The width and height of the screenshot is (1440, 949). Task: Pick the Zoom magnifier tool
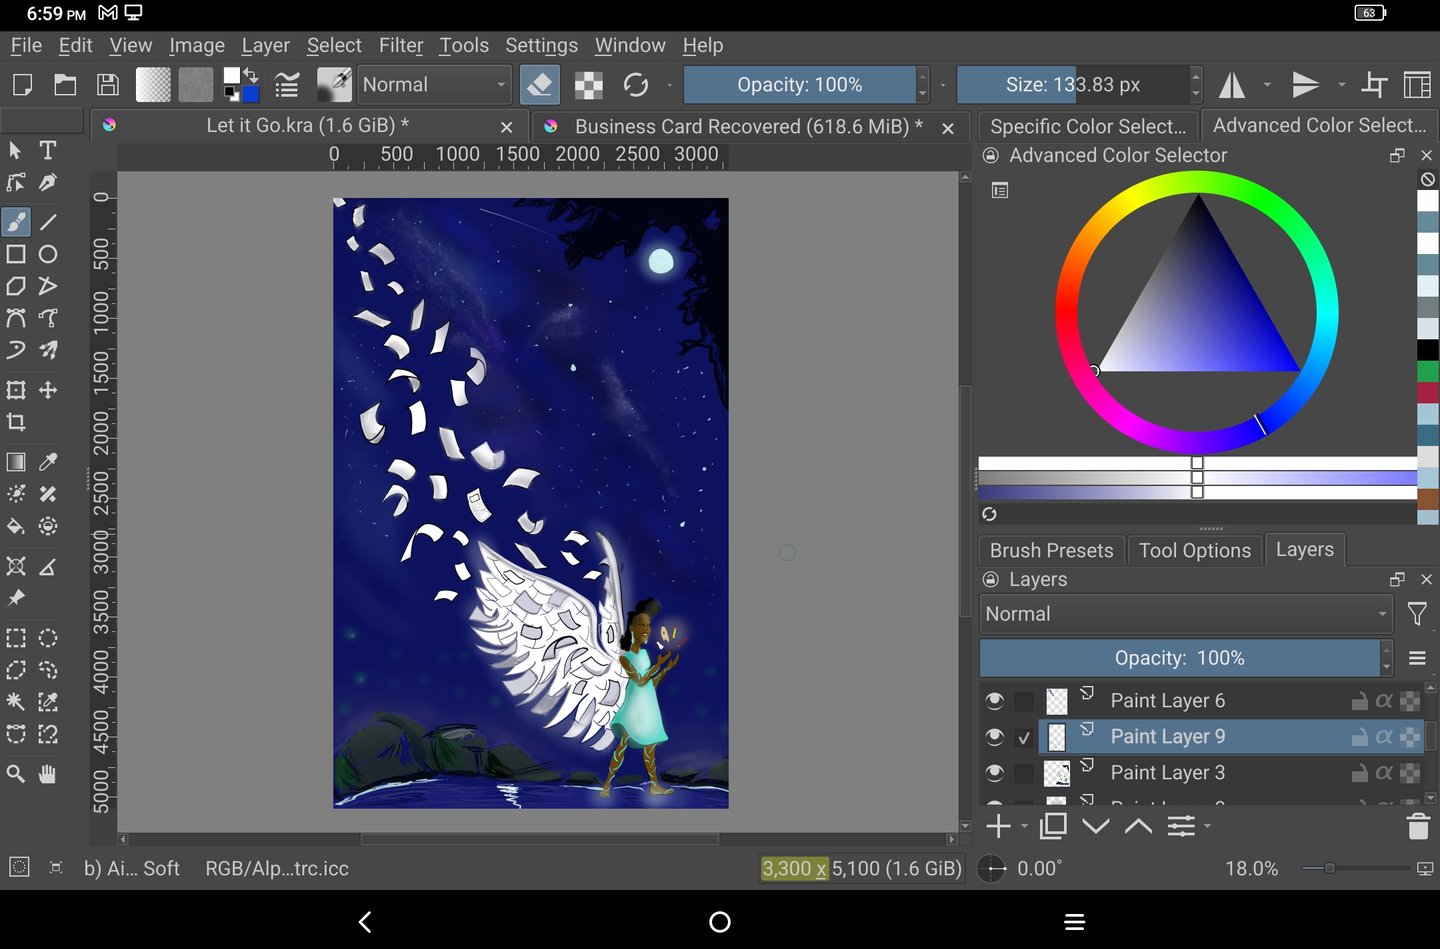coord(16,774)
